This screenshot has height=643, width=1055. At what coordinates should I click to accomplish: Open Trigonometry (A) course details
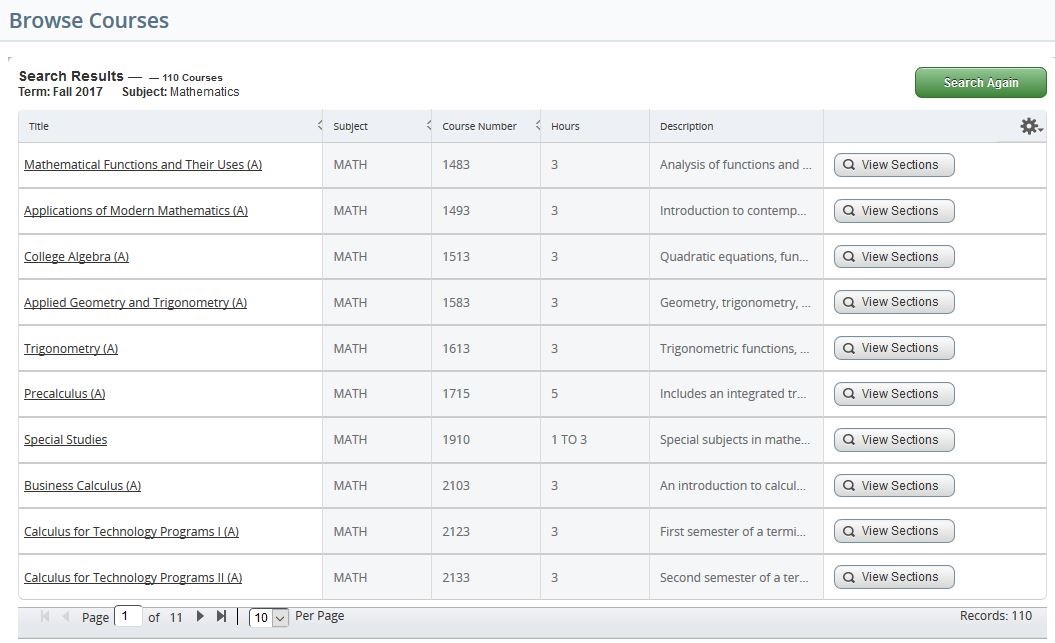(x=71, y=348)
